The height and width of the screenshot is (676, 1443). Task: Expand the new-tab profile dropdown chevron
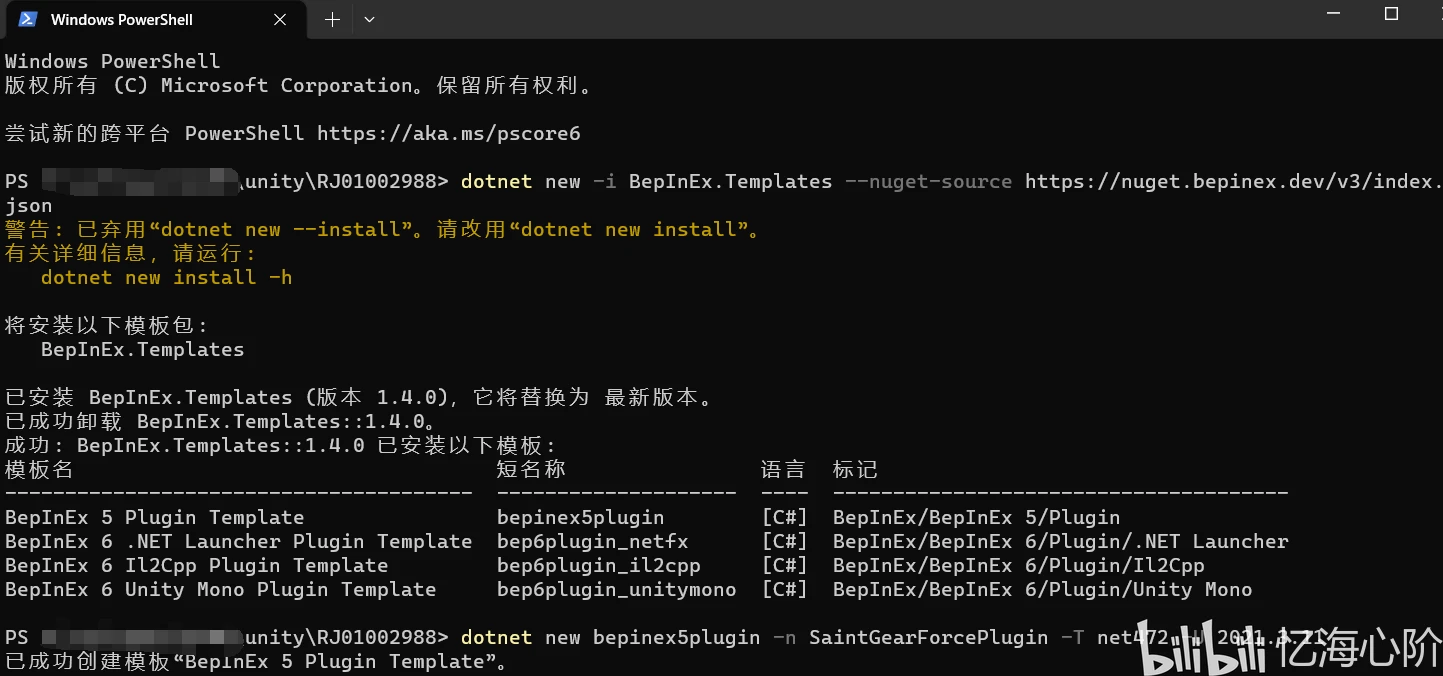(x=369, y=19)
